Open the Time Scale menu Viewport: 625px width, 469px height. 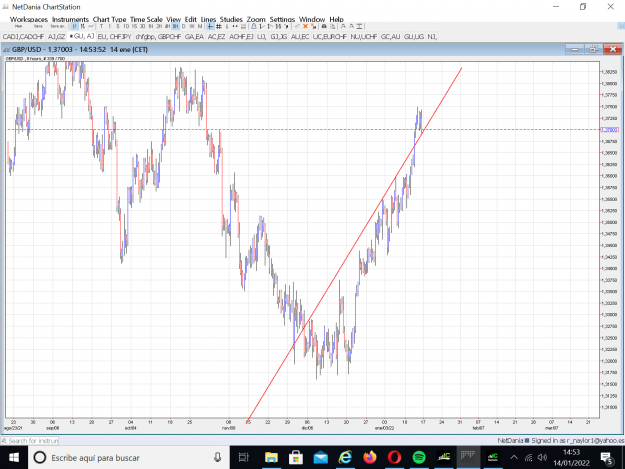[146, 19]
